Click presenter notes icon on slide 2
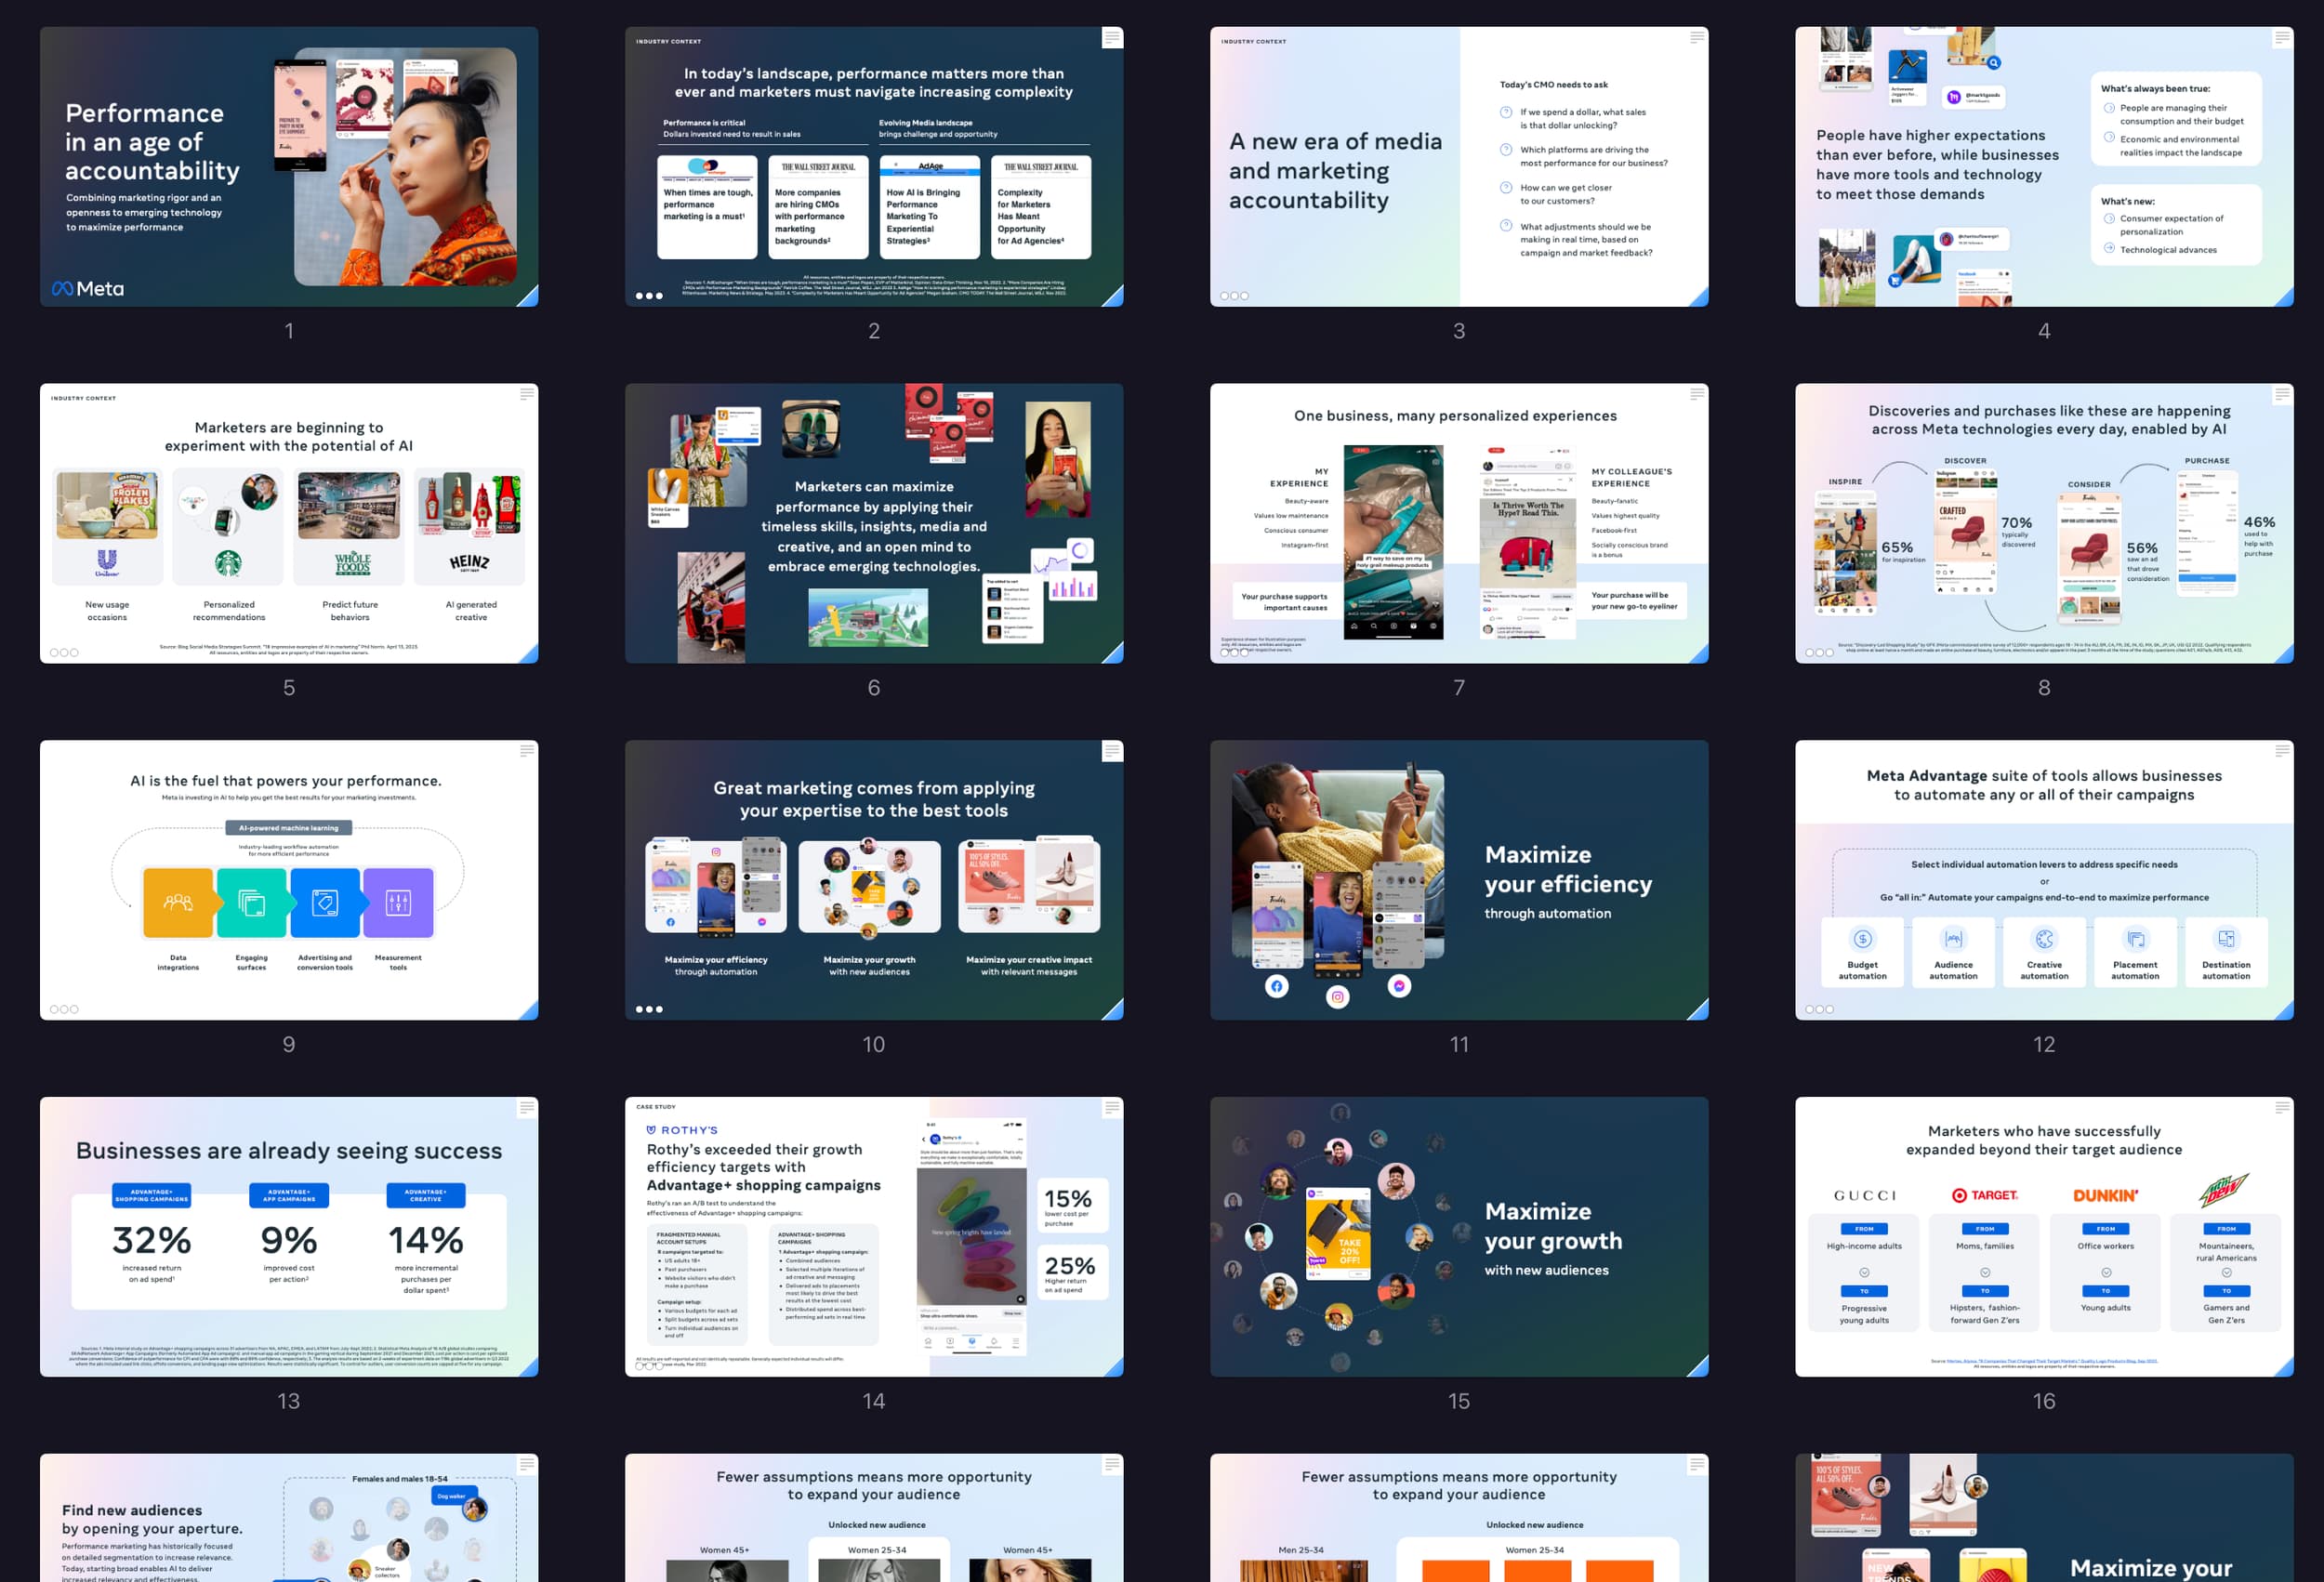This screenshot has width=2324, height=1582. click(1111, 38)
